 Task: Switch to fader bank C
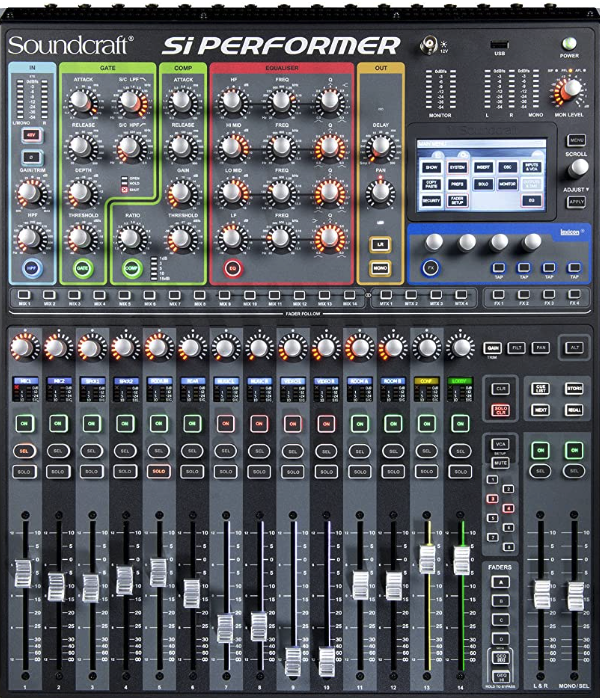coord(501,620)
